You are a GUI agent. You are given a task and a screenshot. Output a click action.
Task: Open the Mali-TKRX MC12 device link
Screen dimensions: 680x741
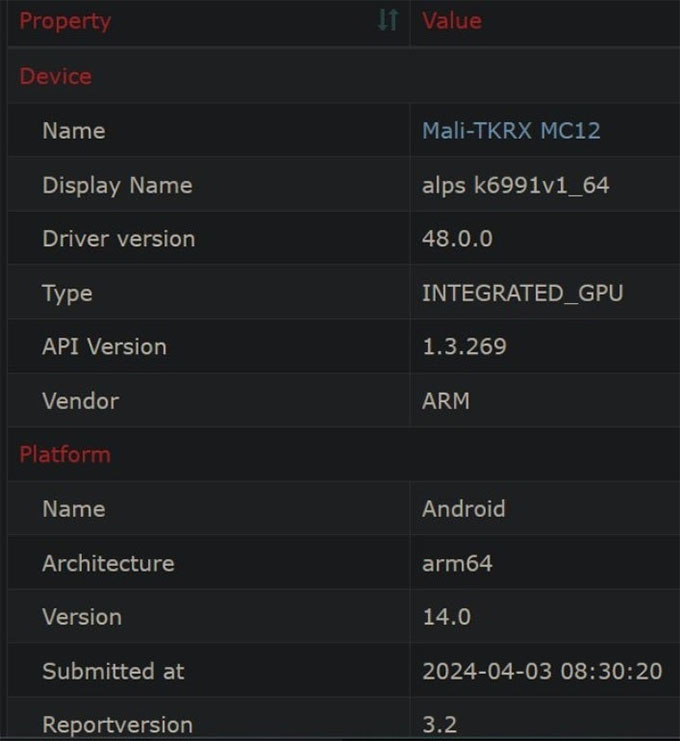pyautogui.click(x=511, y=131)
